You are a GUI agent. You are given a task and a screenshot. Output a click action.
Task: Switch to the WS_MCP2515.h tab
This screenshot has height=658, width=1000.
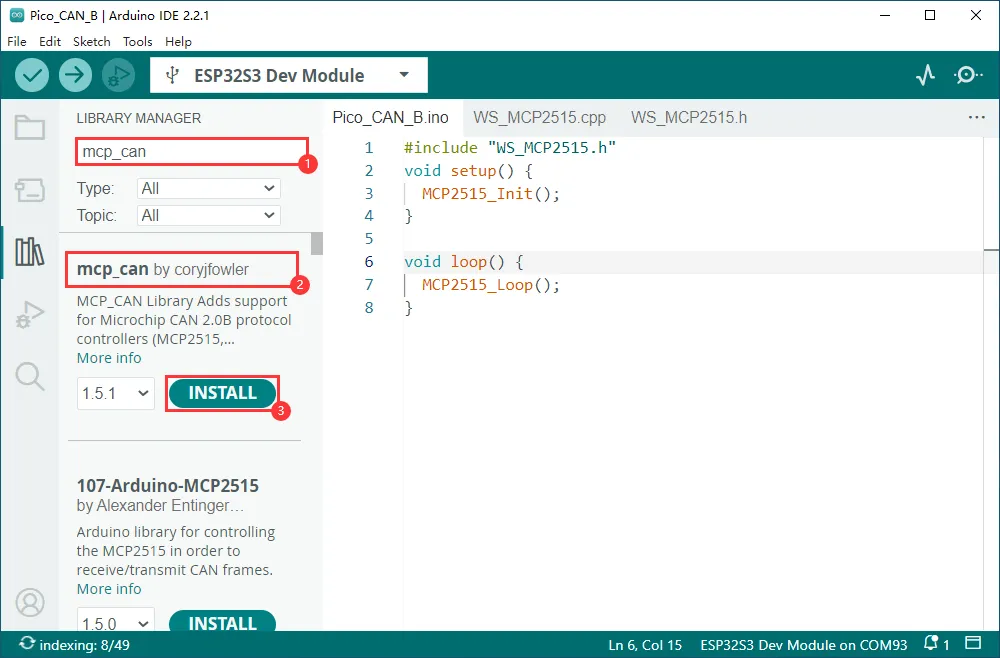pyautogui.click(x=689, y=117)
